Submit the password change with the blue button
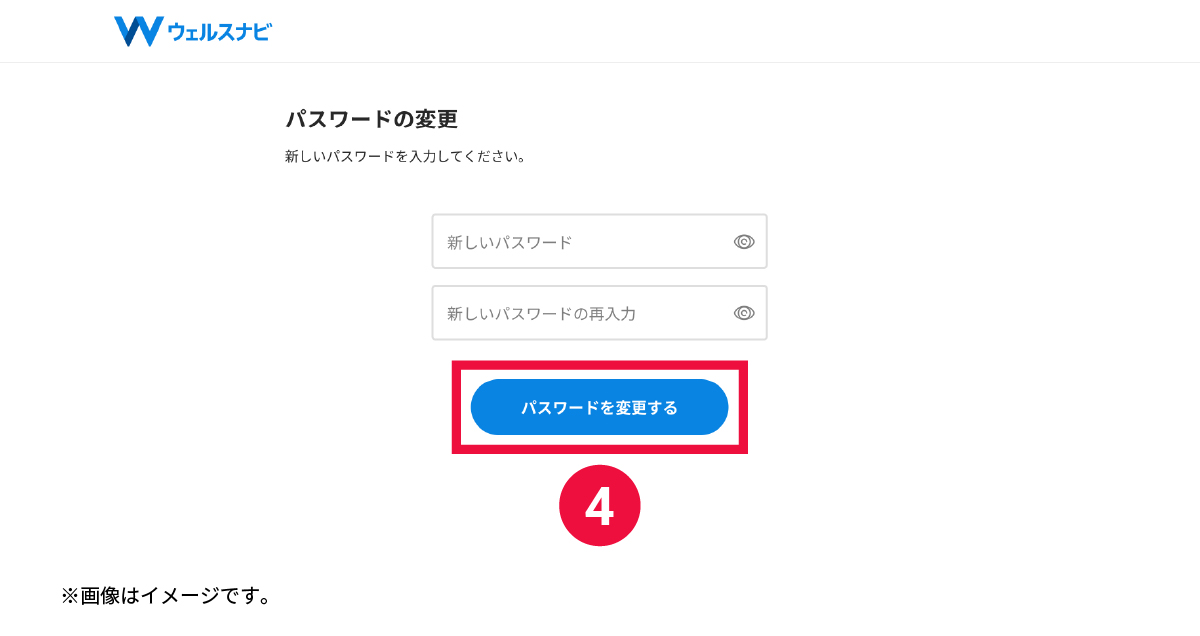1200x636 pixels. pyautogui.click(x=599, y=407)
